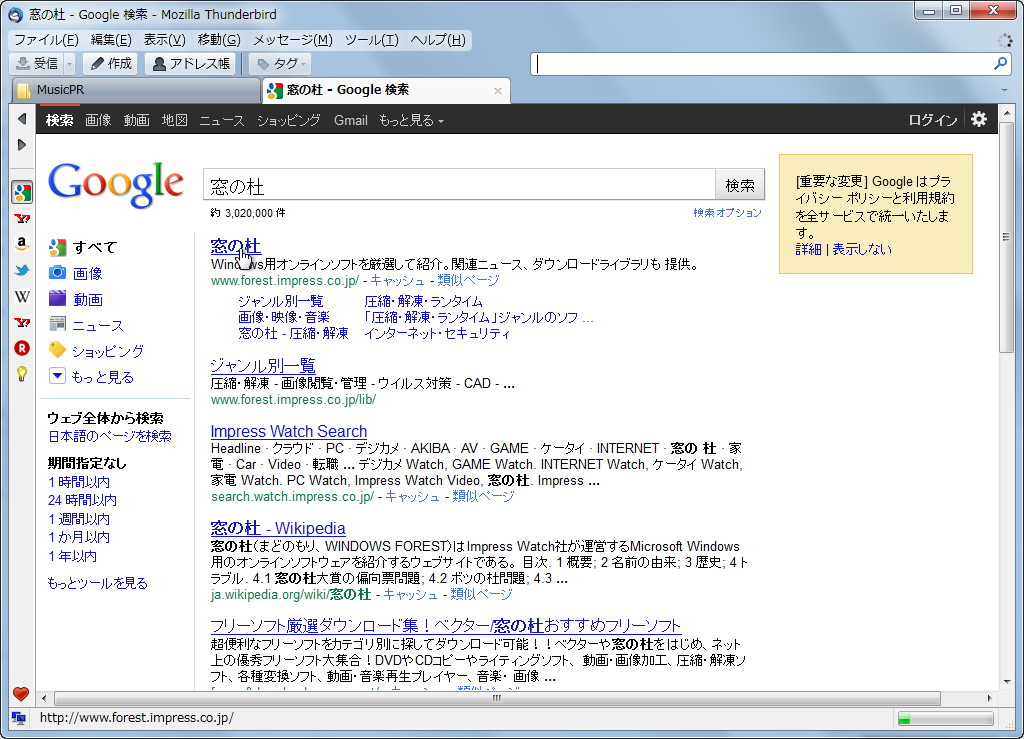
Task: Open the ヘルプ(H) menu
Action: click(x=438, y=40)
